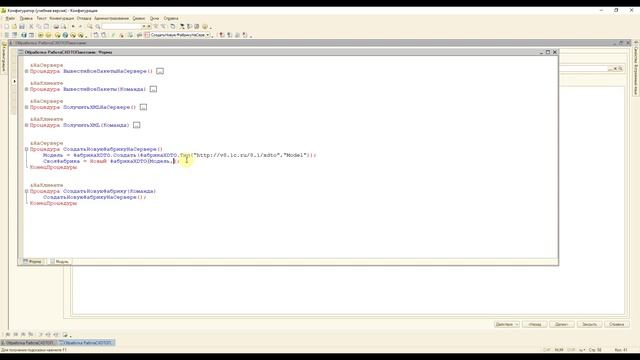
Task: Click the Назад button
Action: click(x=535, y=324)
